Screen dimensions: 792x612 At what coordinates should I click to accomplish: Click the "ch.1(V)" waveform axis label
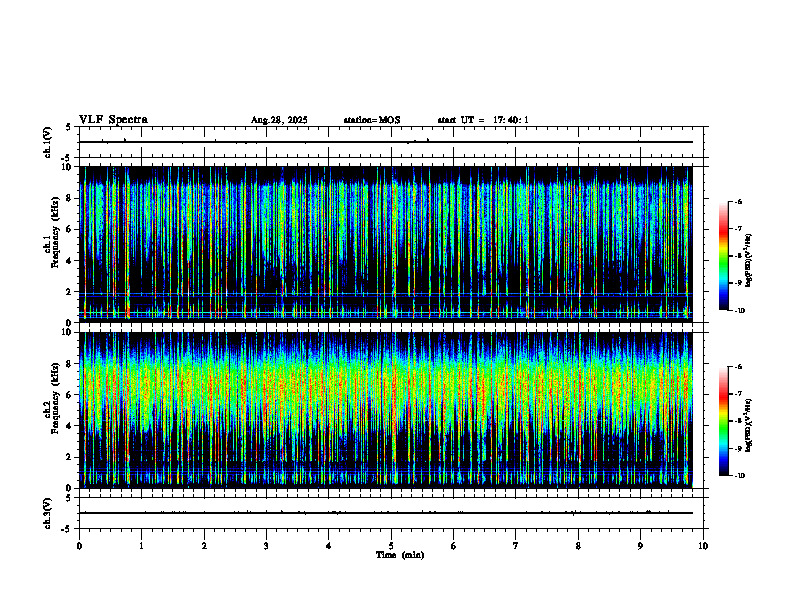pyautogui.click(x=47, y=142)
